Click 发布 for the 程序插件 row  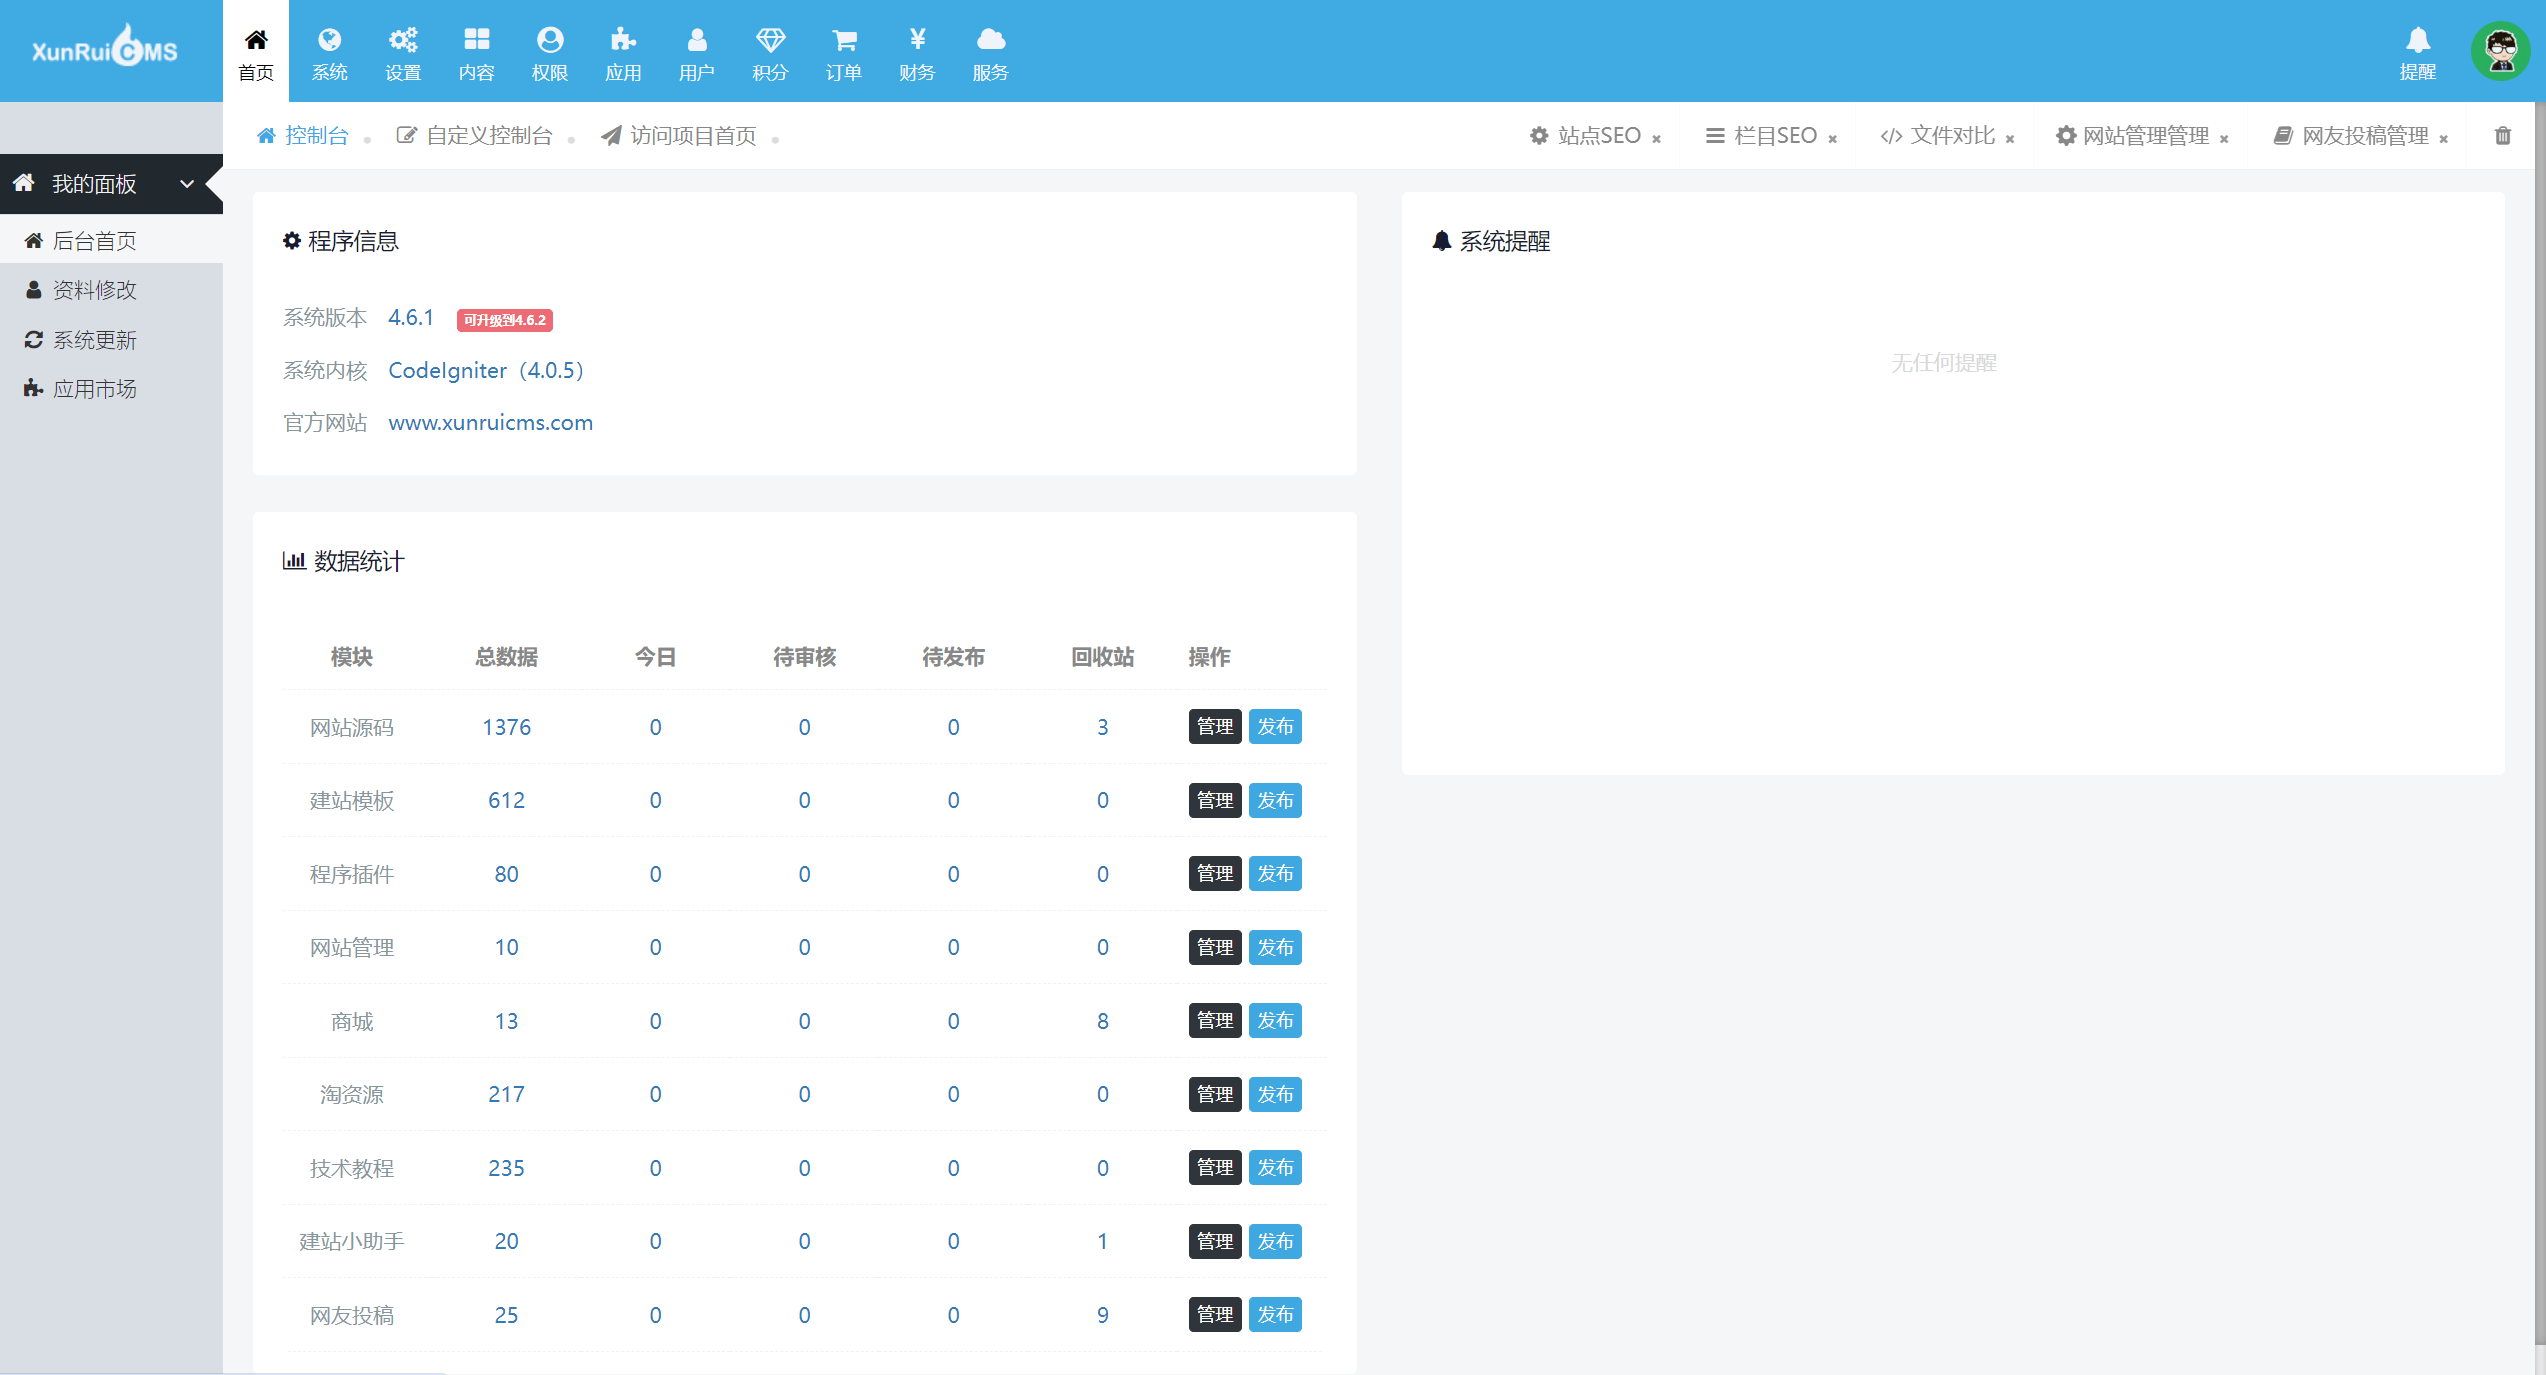(x=1275, y=874)
